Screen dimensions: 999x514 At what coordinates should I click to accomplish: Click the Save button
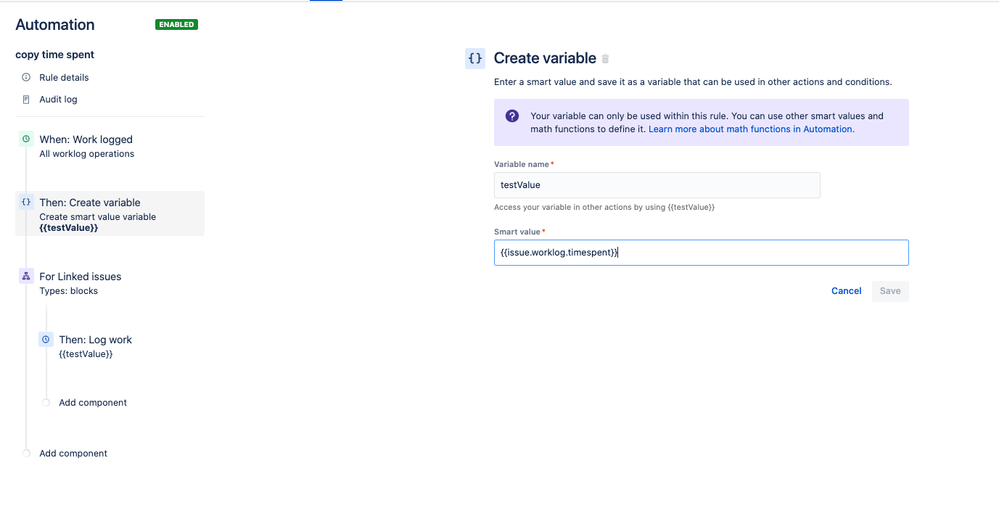pyautogui.click(x=890, y=291)
